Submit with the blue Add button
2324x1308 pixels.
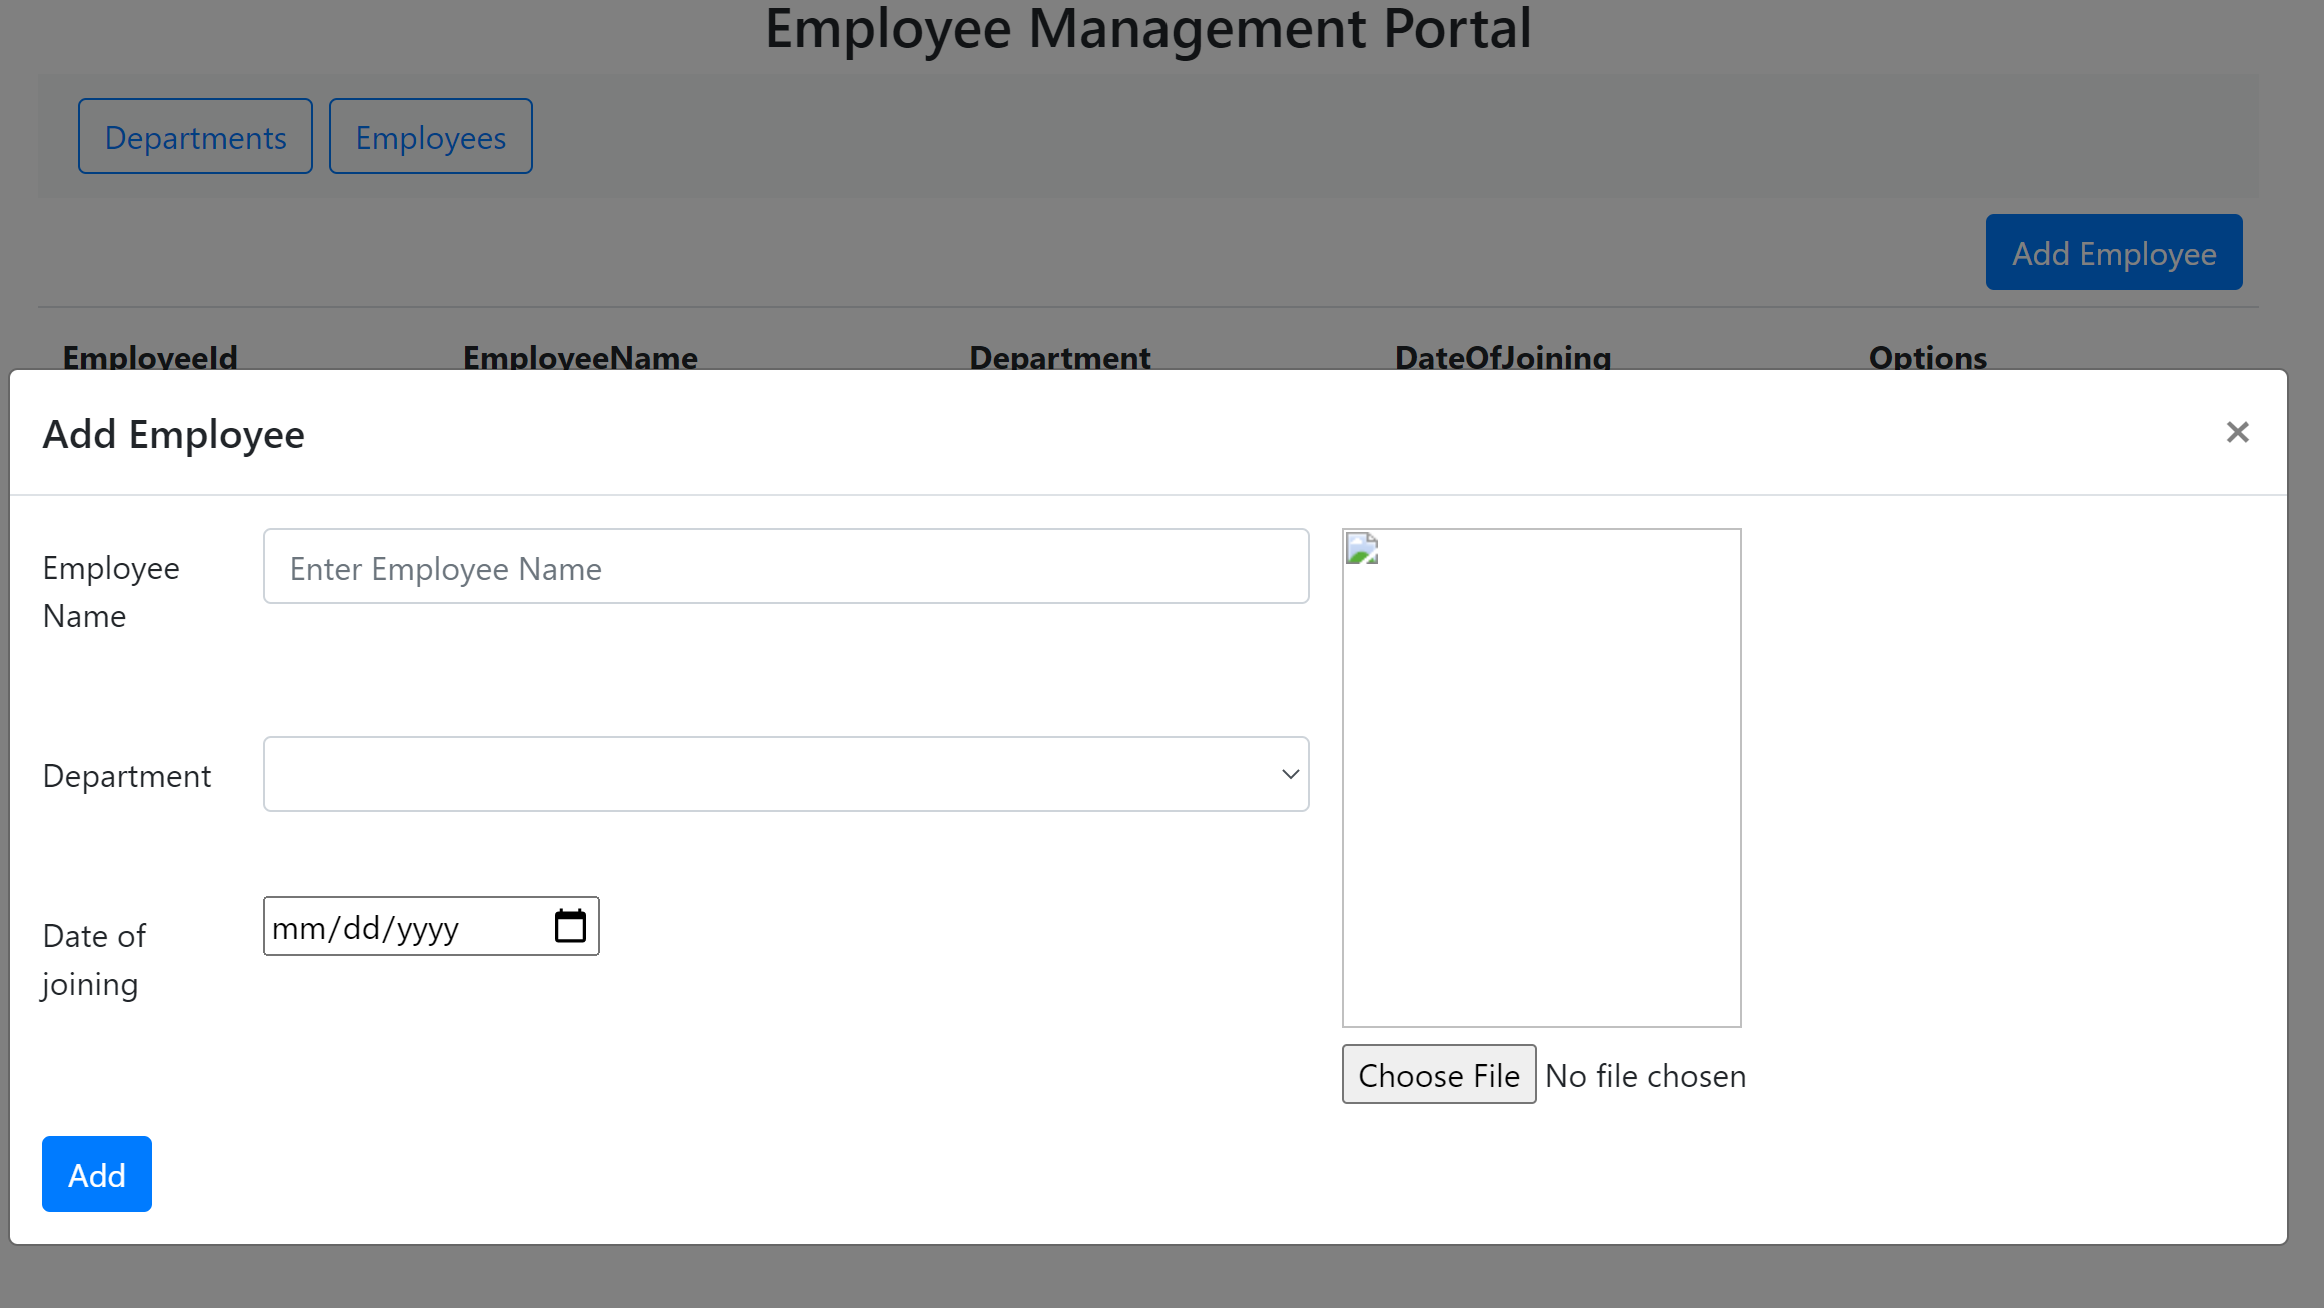click(97, 1174)
